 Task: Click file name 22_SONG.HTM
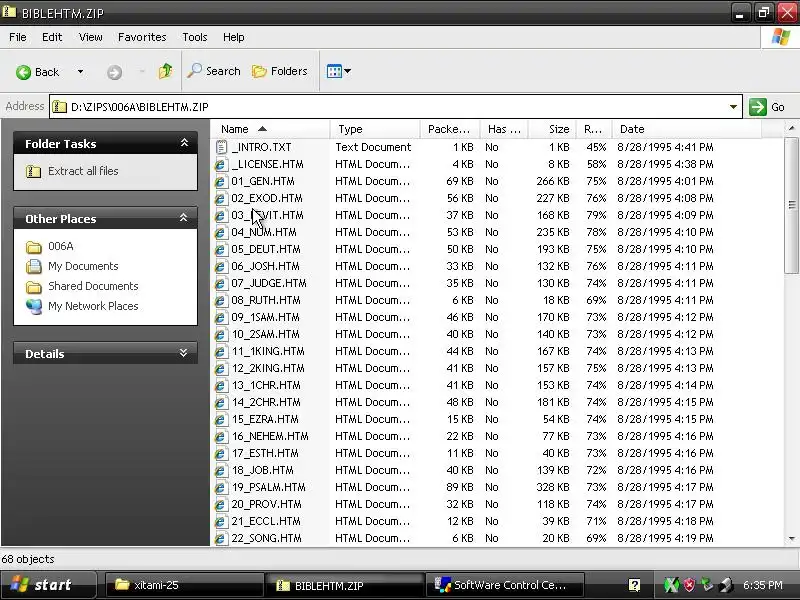tap(266, 538)
